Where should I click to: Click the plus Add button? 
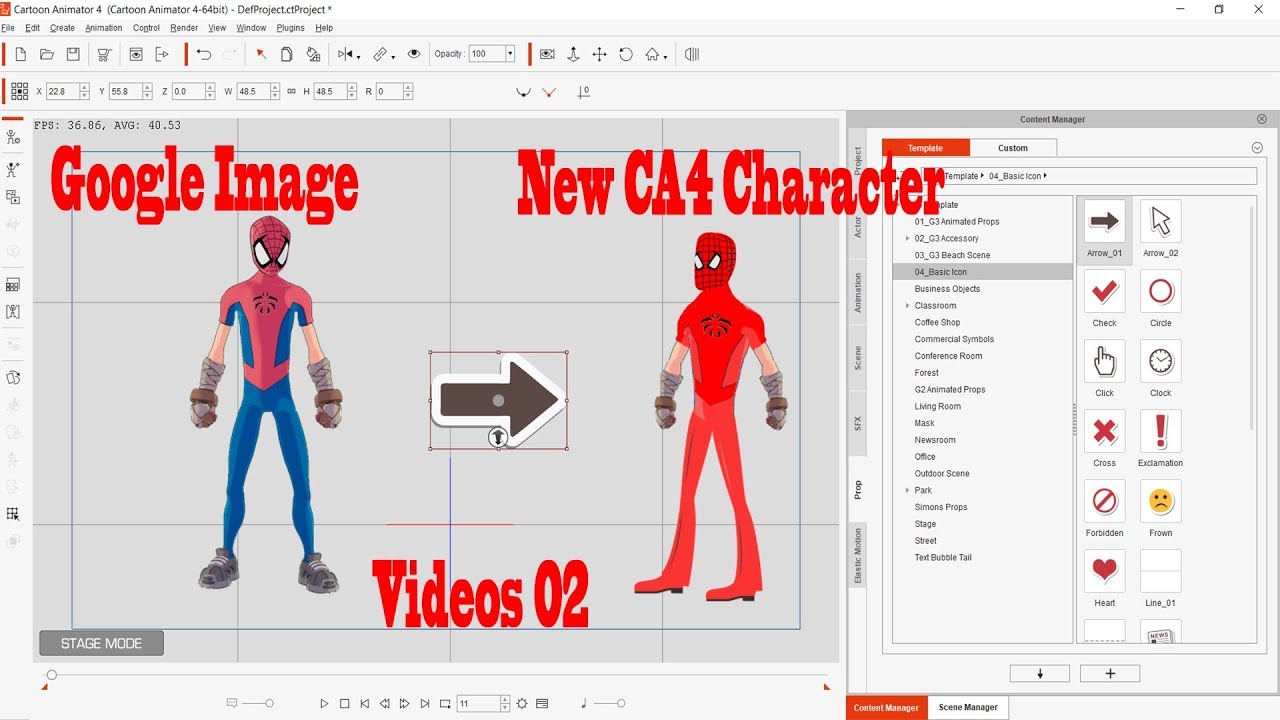1110,674
